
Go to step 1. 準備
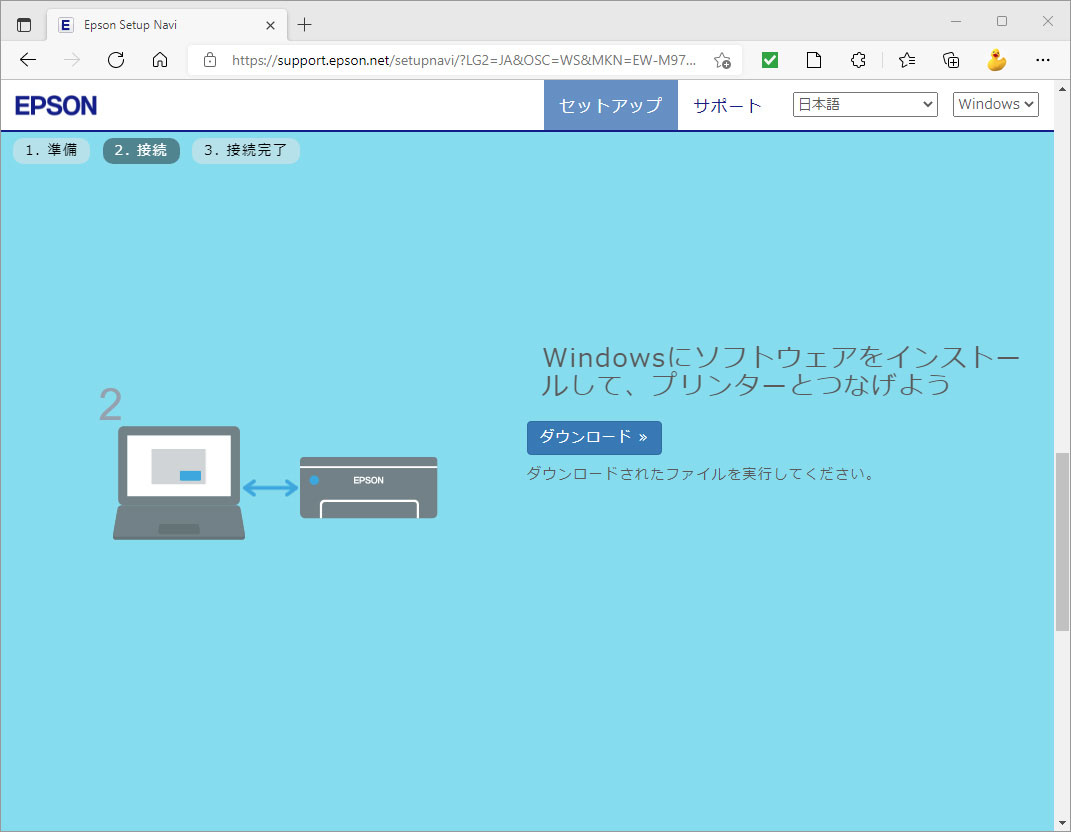(x=51, y=151)
